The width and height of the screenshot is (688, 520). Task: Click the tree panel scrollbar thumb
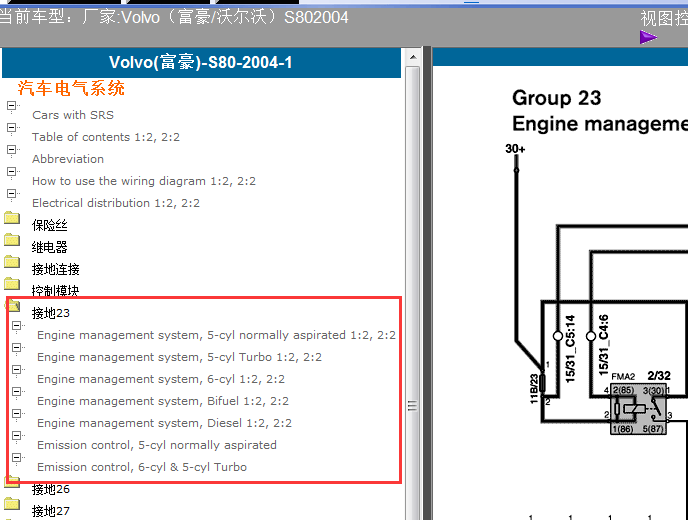pyautogui.click(x=412, y=293)
